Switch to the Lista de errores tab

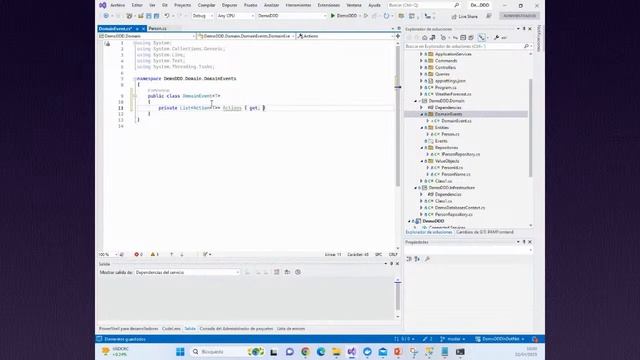click(x=291, y=329)
